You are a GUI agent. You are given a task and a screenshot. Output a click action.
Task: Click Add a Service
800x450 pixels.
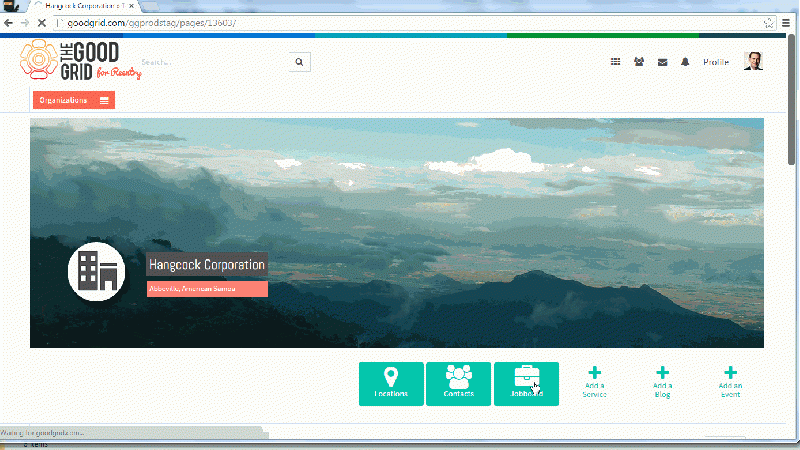point(594,382)
